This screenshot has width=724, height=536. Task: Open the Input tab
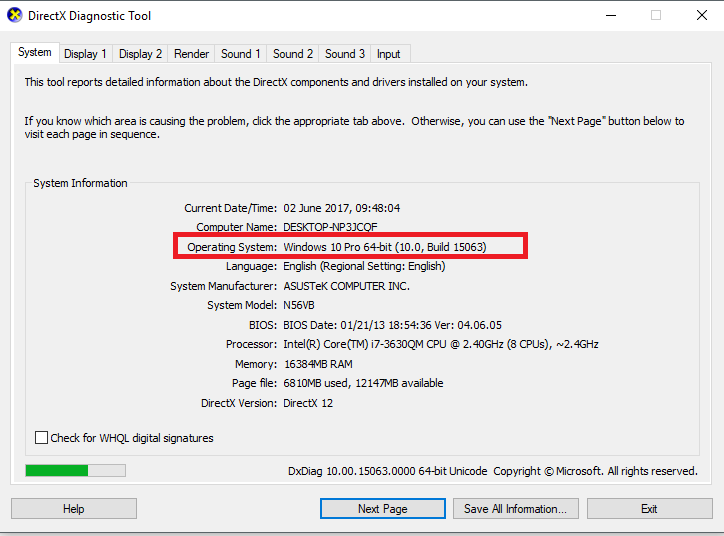pos(388,54)
